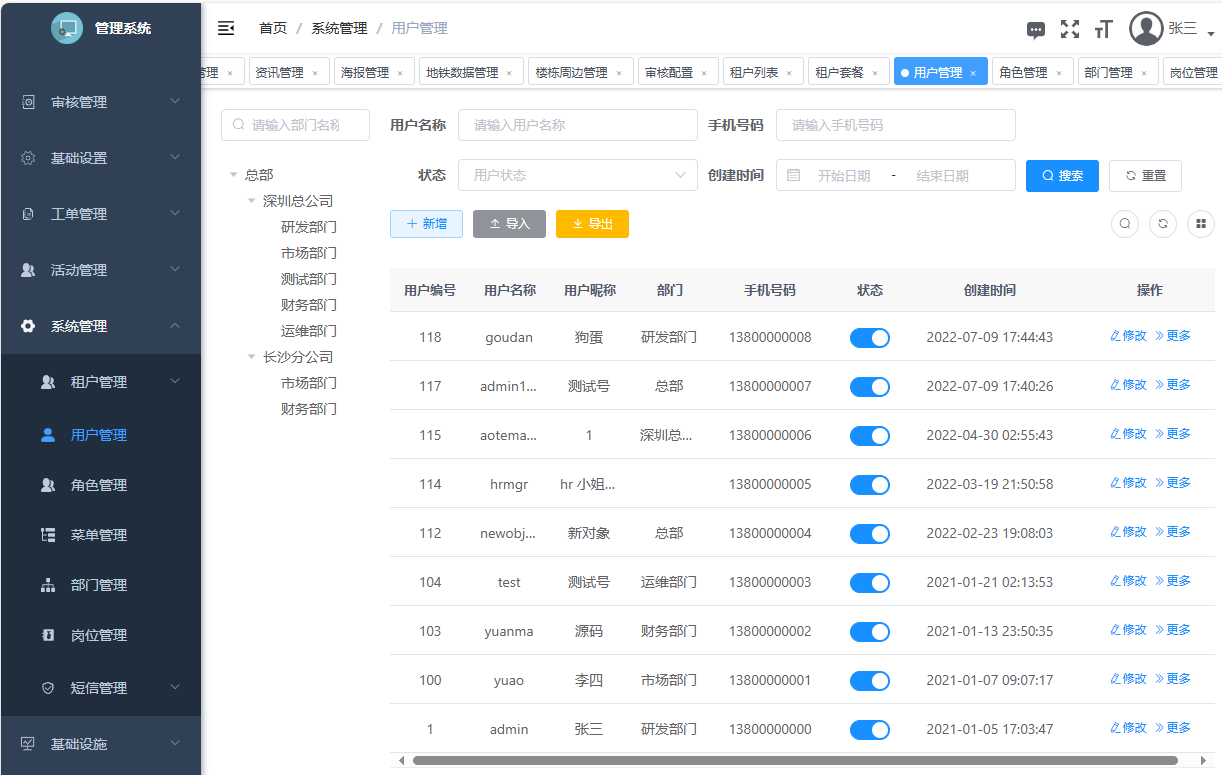This screenshot has height=775, width=1222.
Task: Click the horizontal scrollbar under the table
Action: coord(794,760)
